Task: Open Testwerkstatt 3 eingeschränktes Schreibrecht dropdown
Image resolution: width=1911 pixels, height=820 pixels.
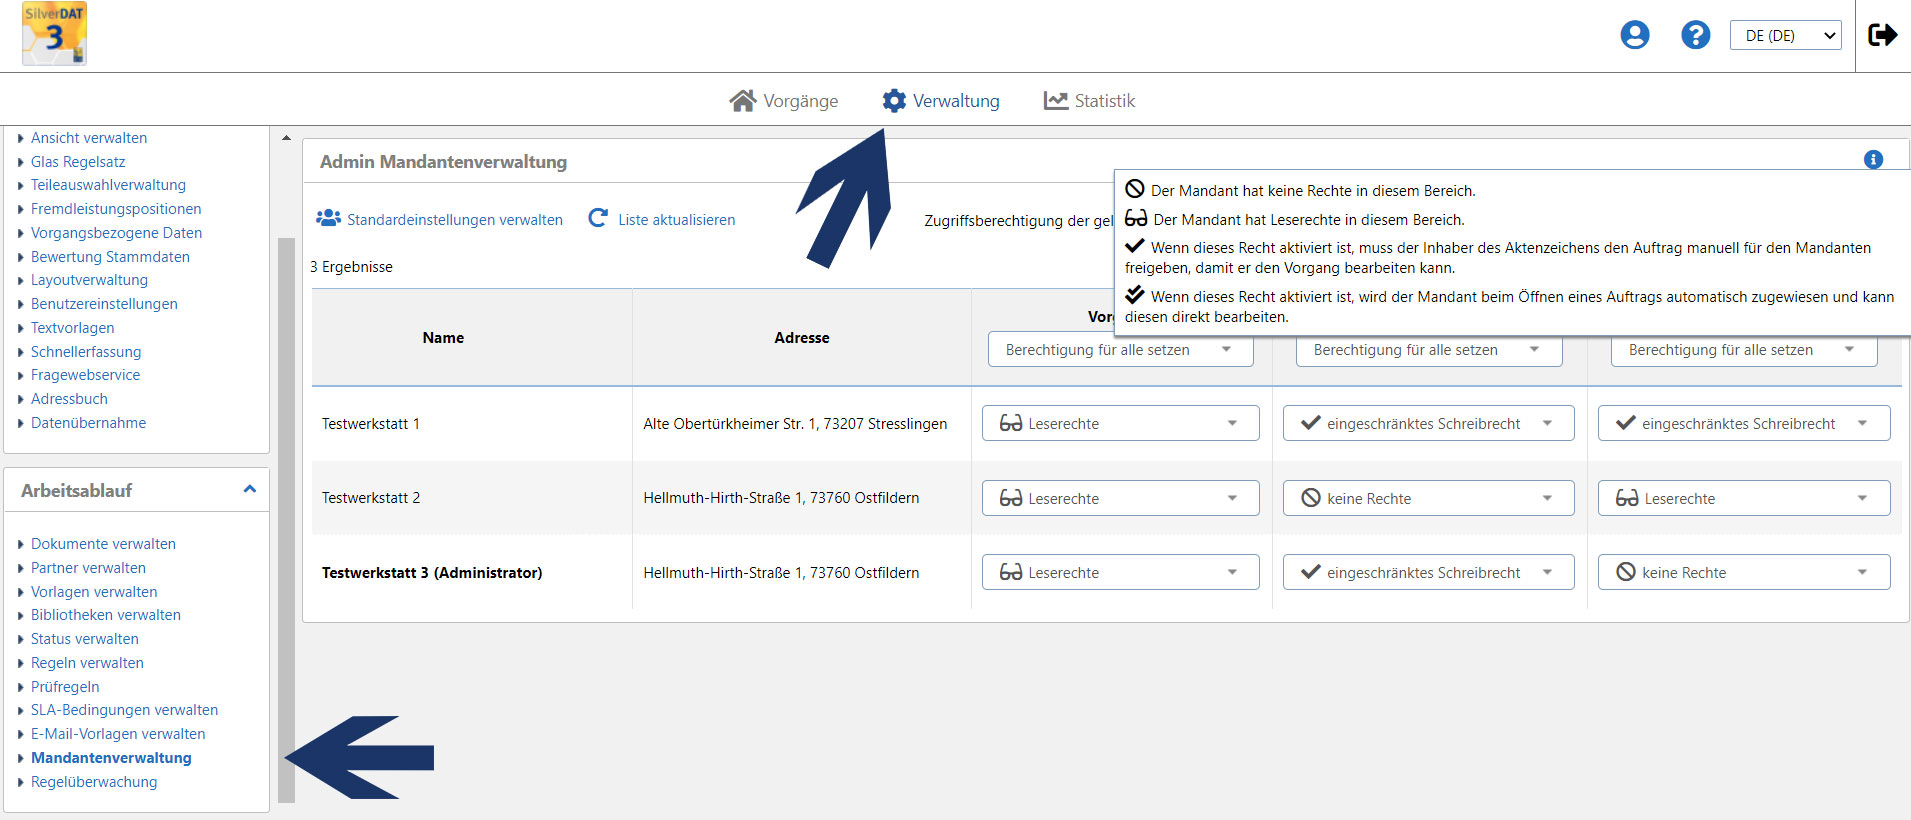Action: click(1428, 572)
